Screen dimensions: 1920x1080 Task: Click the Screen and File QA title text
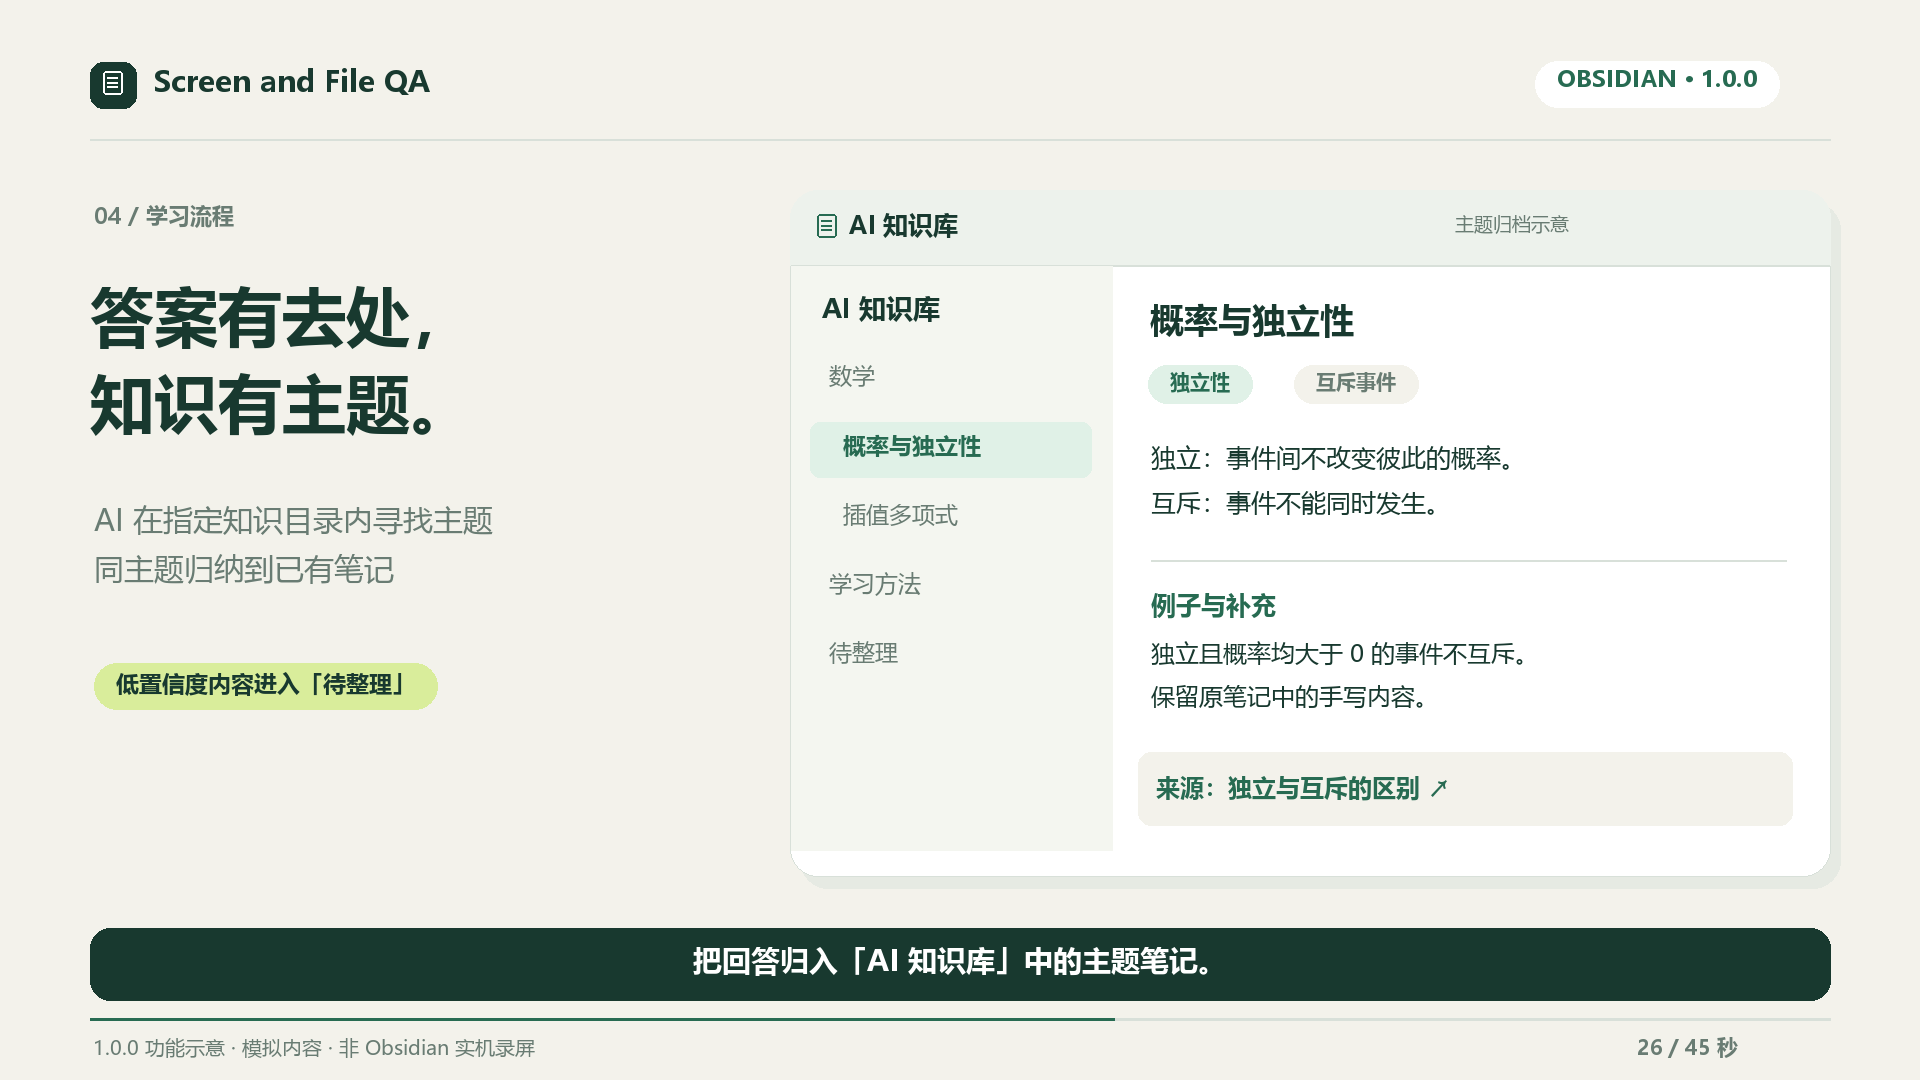pyautogui.click(x=291, y=82)
